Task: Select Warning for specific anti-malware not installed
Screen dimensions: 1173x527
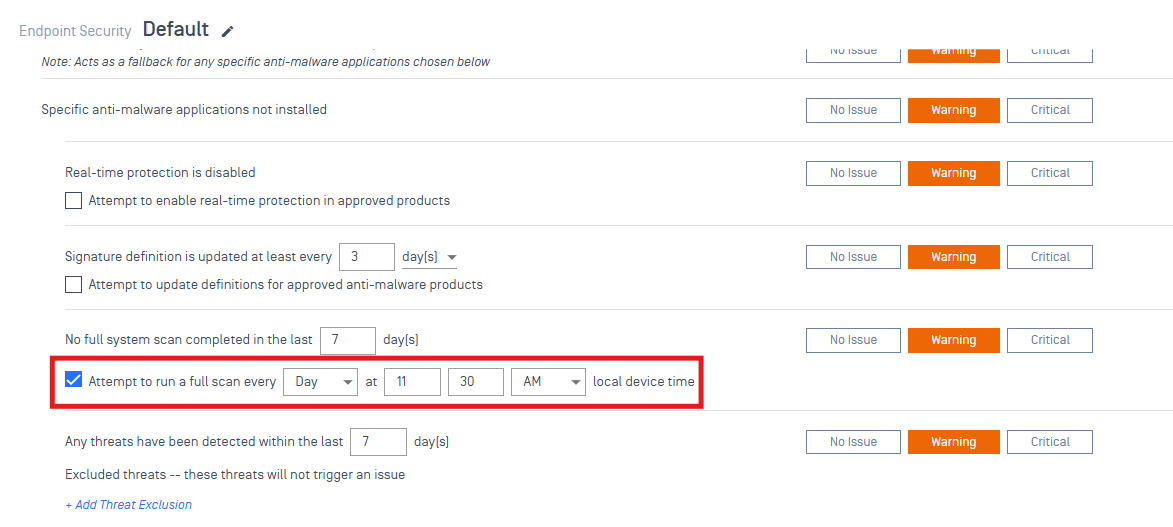Action: [x=953, y=110]
